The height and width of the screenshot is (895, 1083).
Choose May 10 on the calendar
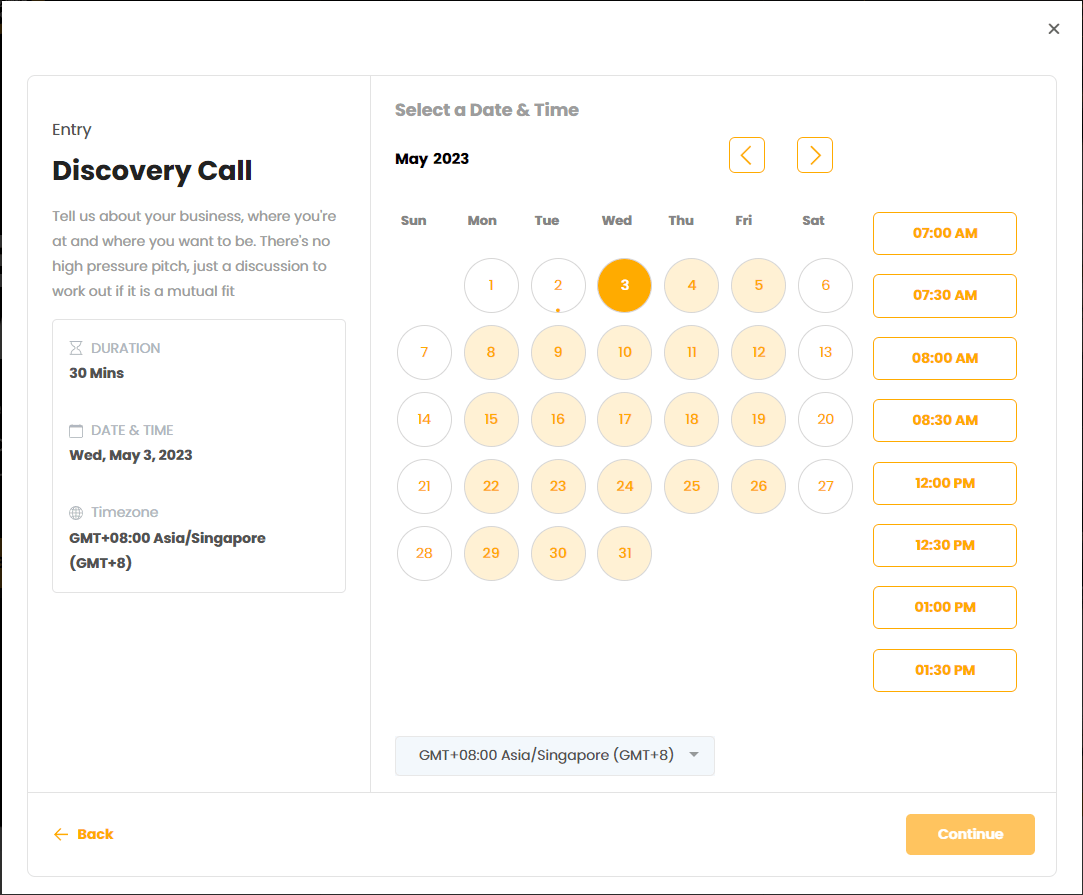pos(624,352)
